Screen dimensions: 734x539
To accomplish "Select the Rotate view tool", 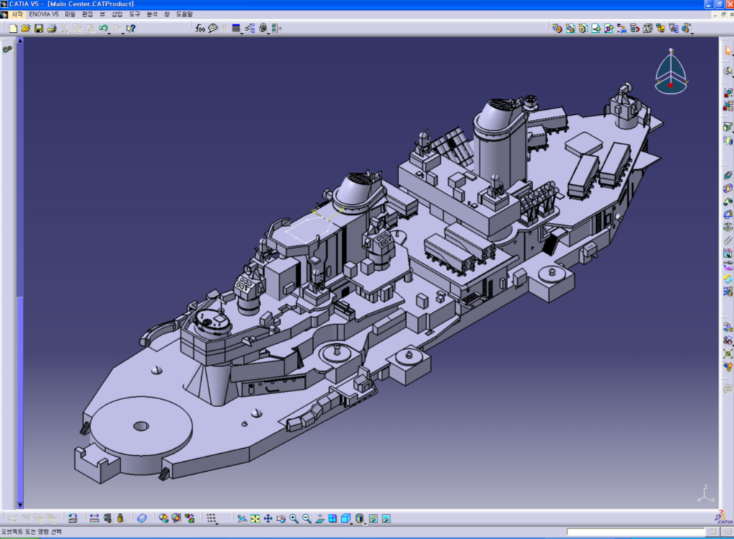I will click(281, 518).
